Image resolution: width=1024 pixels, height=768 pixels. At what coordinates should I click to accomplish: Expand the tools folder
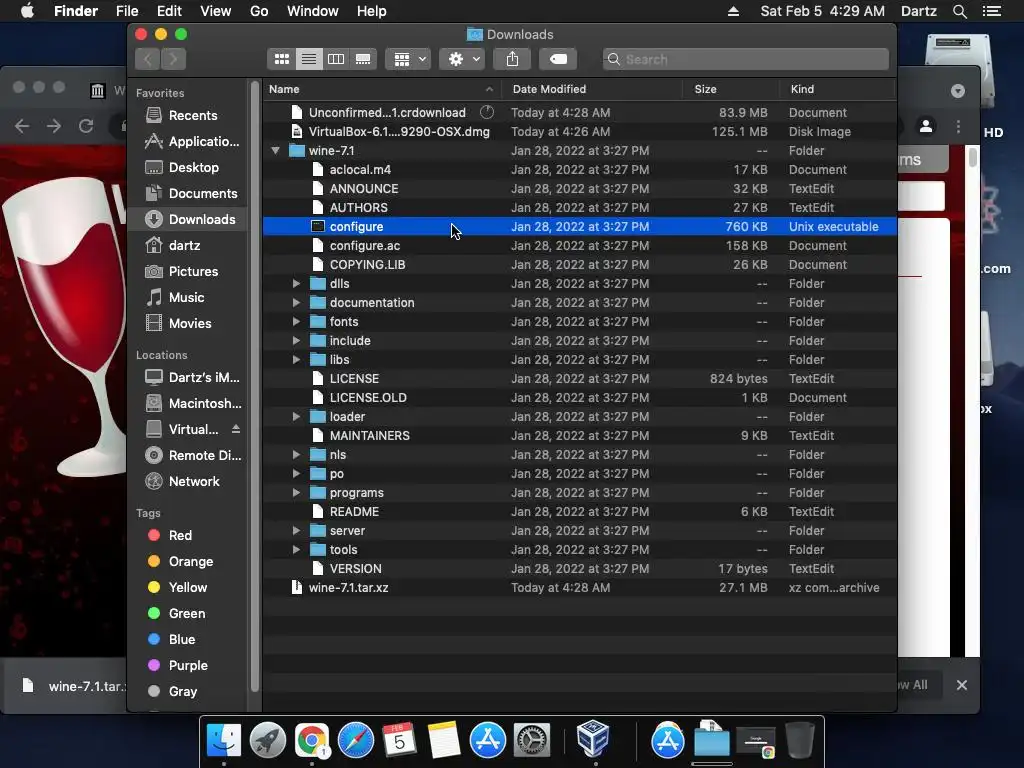coord(296,550)
